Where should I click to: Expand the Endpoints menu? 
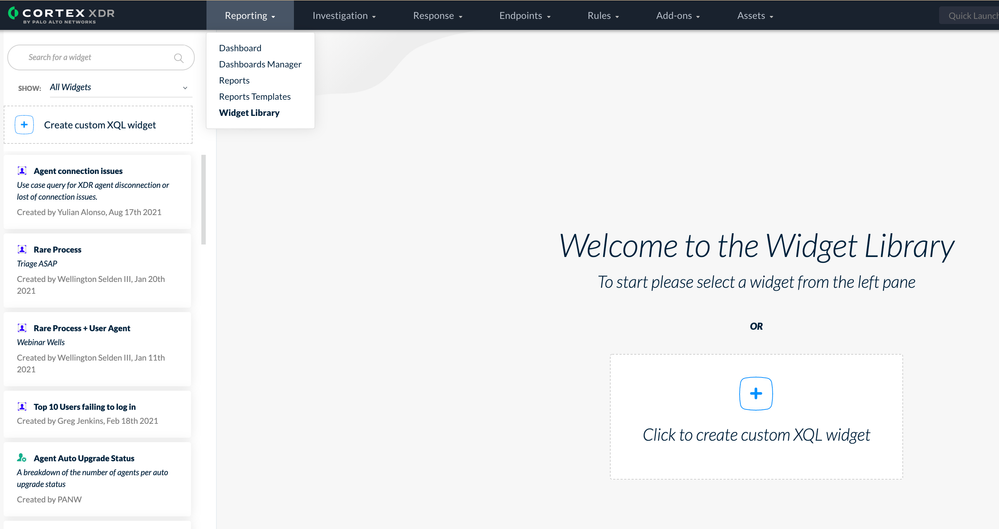525,15
